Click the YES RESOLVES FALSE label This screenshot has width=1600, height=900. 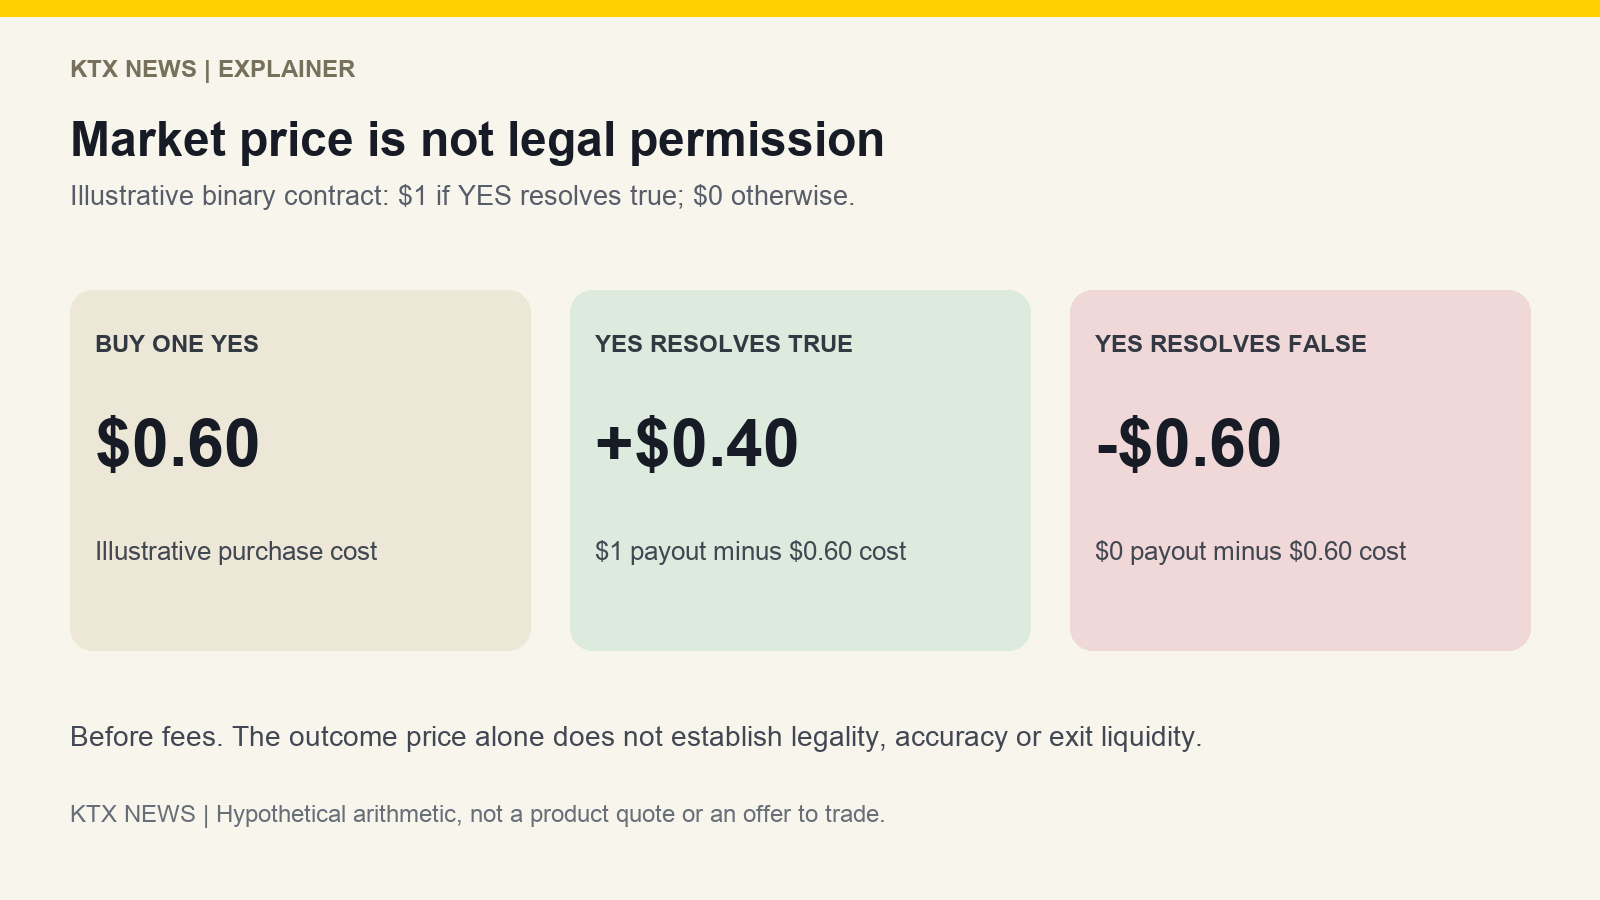(1231, 344)
